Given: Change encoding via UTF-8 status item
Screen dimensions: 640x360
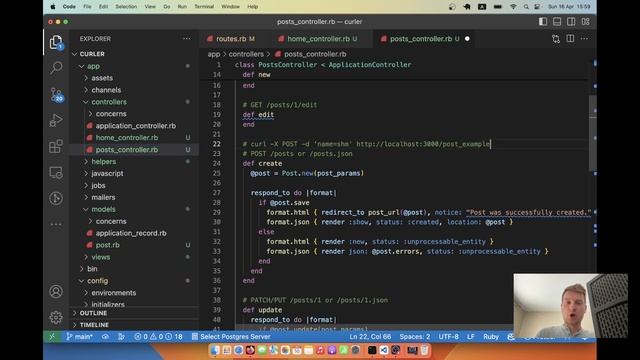Looking at the screenshot, I should 449,337.
